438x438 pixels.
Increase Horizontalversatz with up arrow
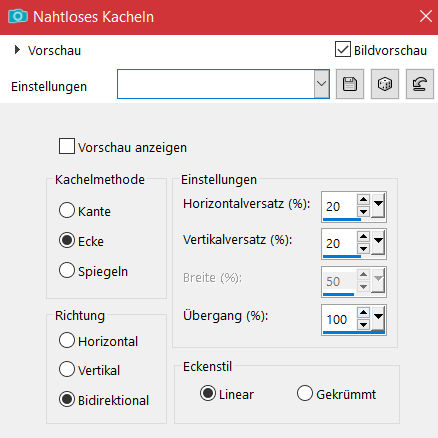pyautogui.click(x=363, y=200)
